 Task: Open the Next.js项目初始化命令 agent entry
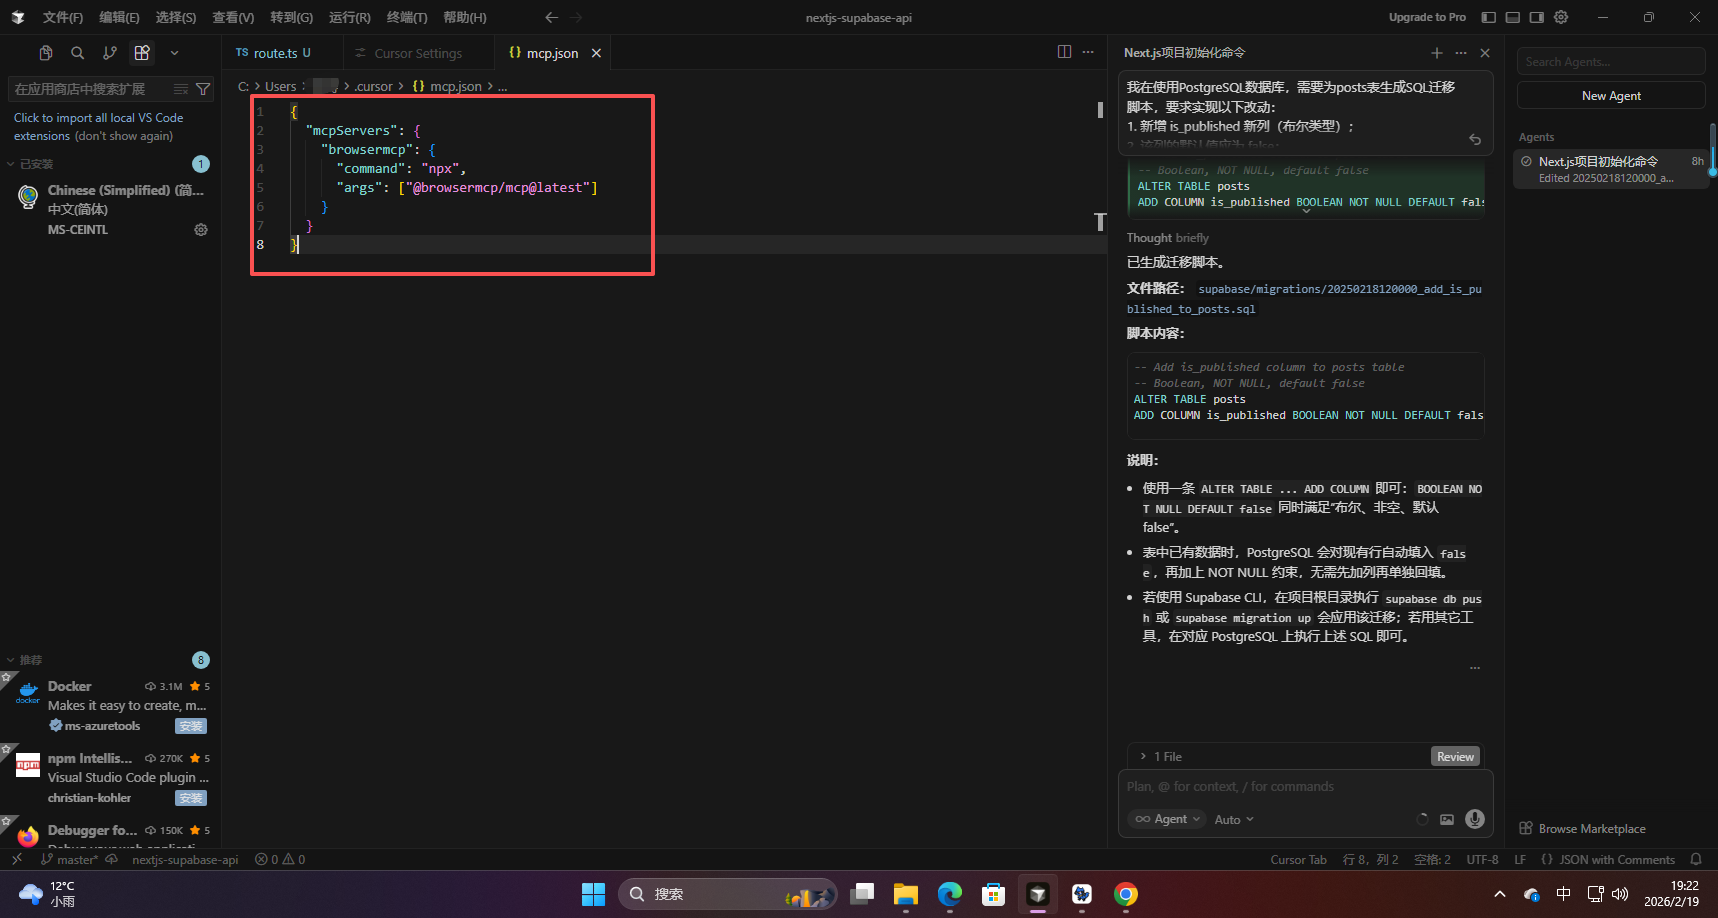pyautogui.click(x=1611, y=169)
